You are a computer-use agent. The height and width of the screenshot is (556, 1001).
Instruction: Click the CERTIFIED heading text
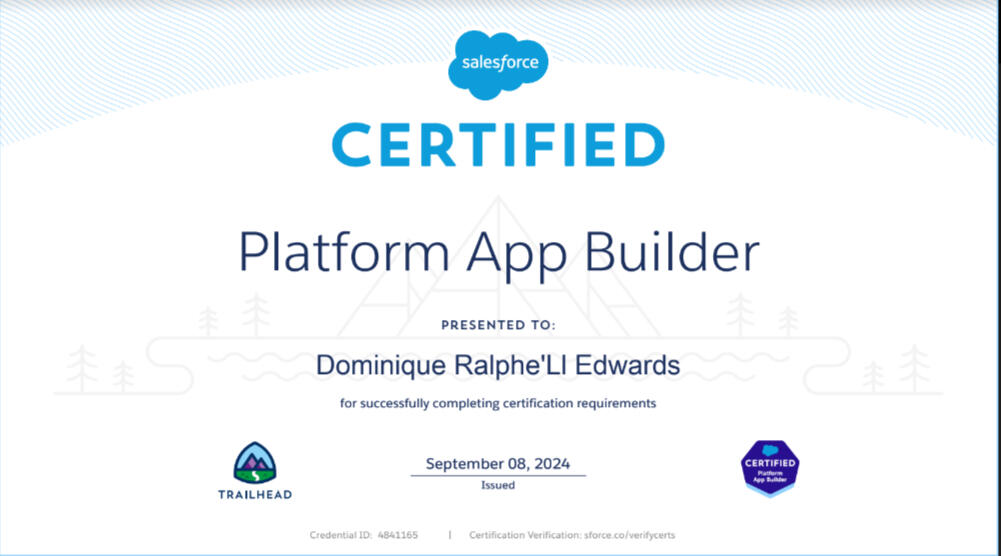(498, 146)
